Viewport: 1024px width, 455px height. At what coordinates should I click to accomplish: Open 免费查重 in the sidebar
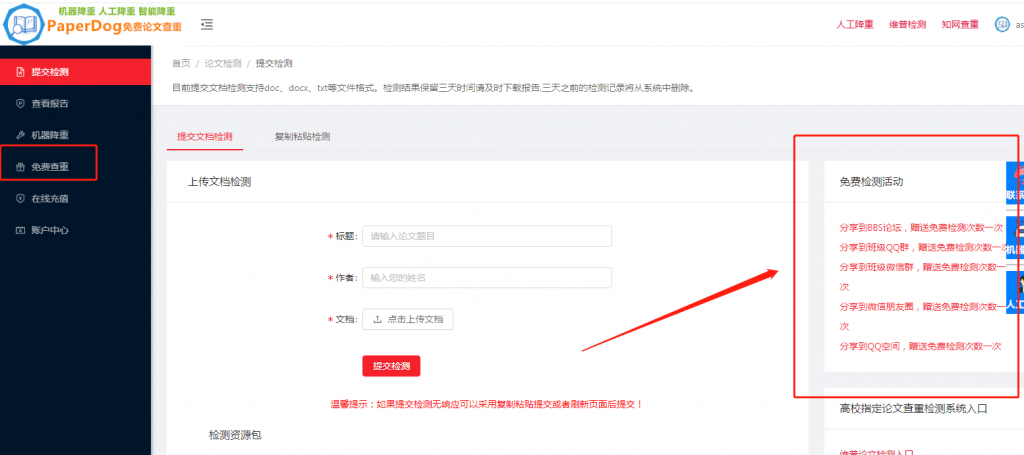[x=50, y=167]
